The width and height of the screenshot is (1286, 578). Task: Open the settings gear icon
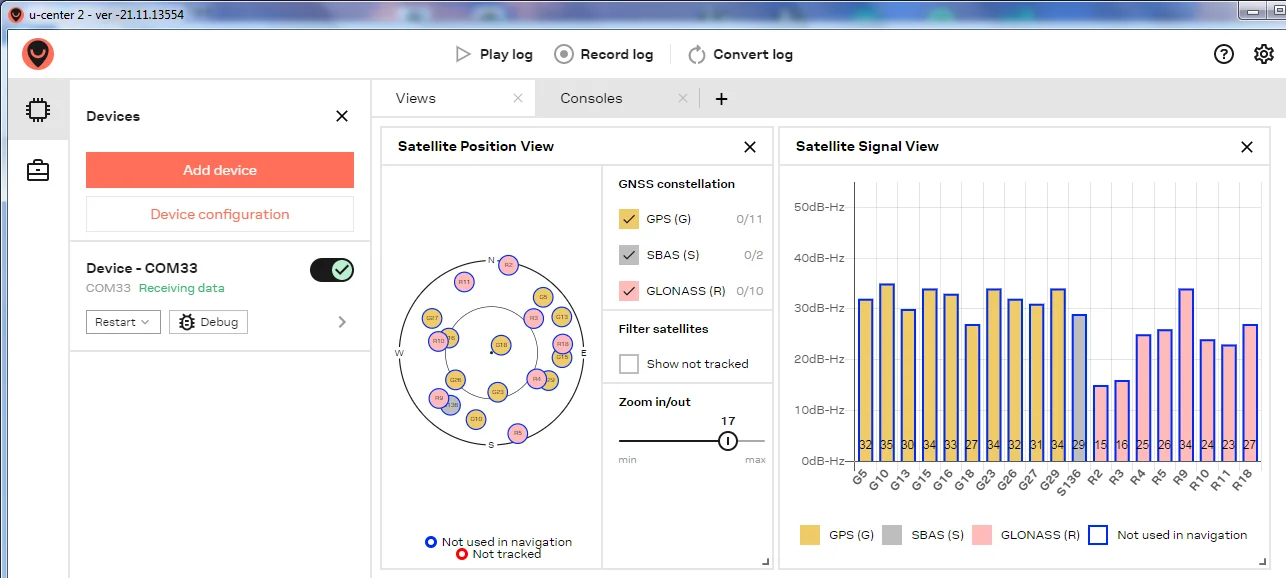click(1264, 54)
